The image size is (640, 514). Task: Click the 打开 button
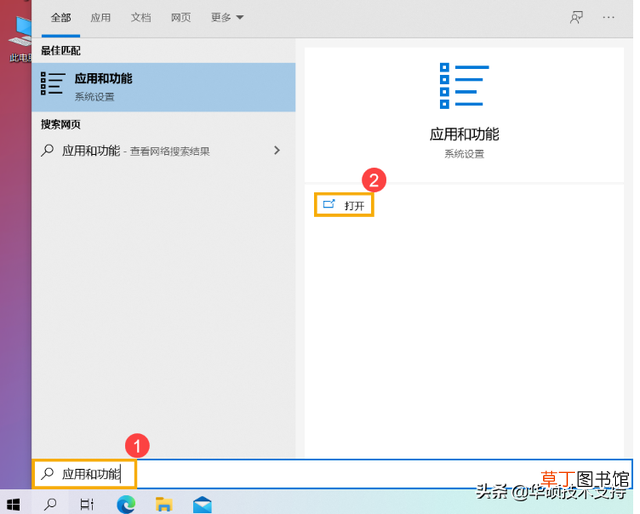344,205
